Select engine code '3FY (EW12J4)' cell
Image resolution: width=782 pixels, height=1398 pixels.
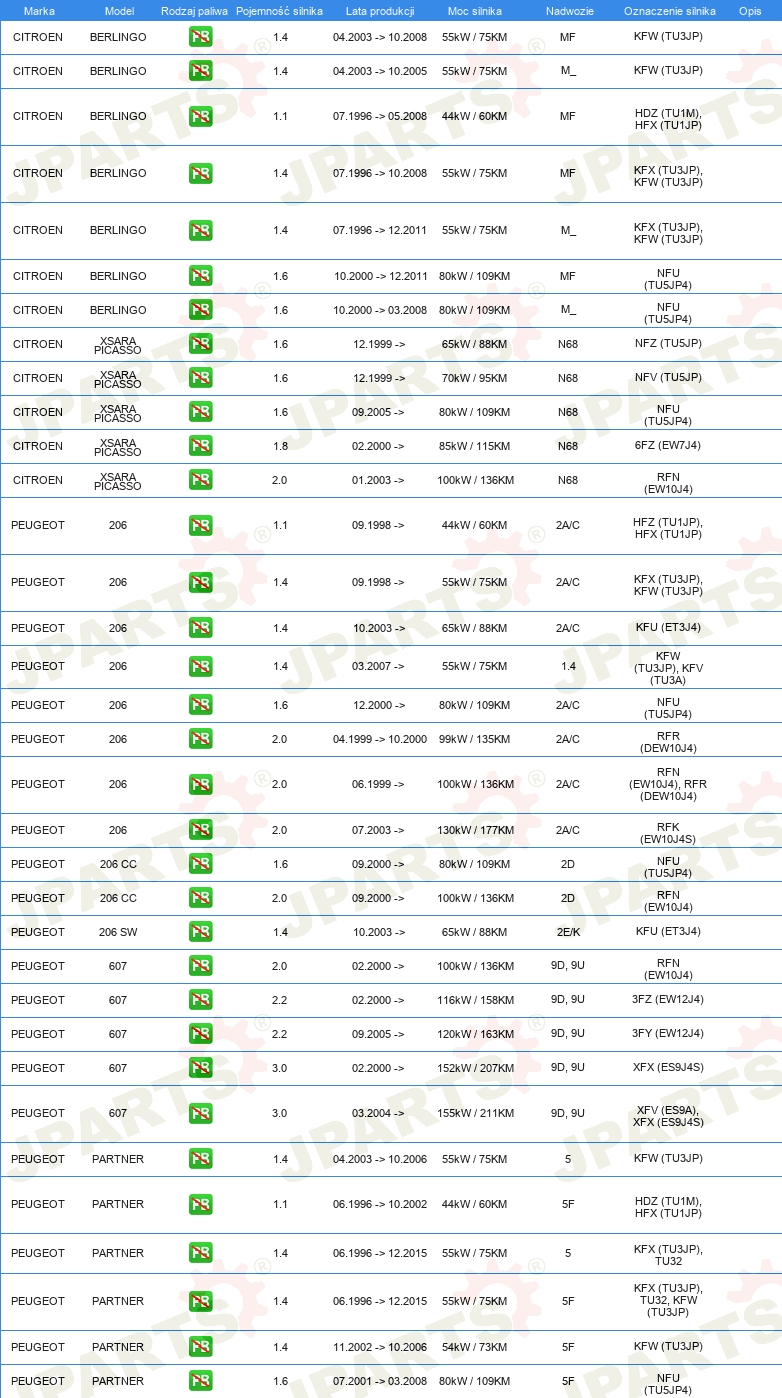668,1034
